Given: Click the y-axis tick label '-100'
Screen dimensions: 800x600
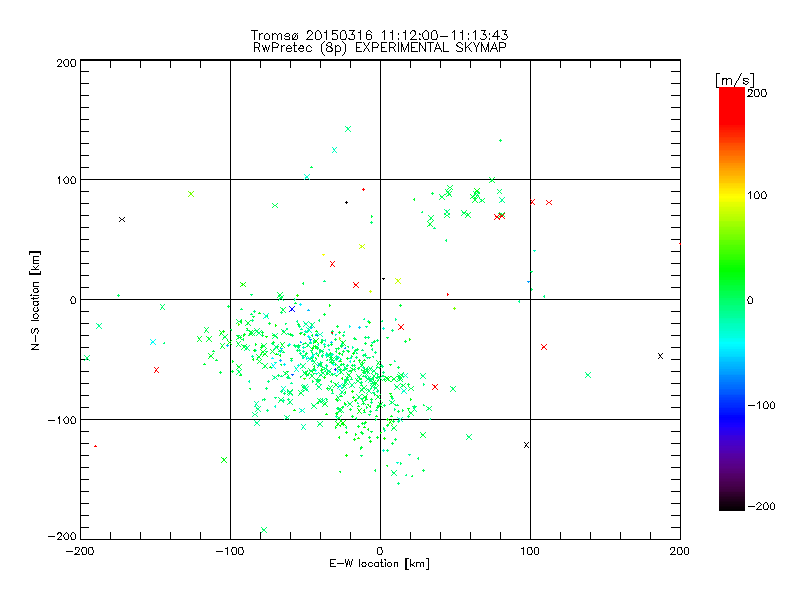Looking at the screenshot, I should (62, 420).
